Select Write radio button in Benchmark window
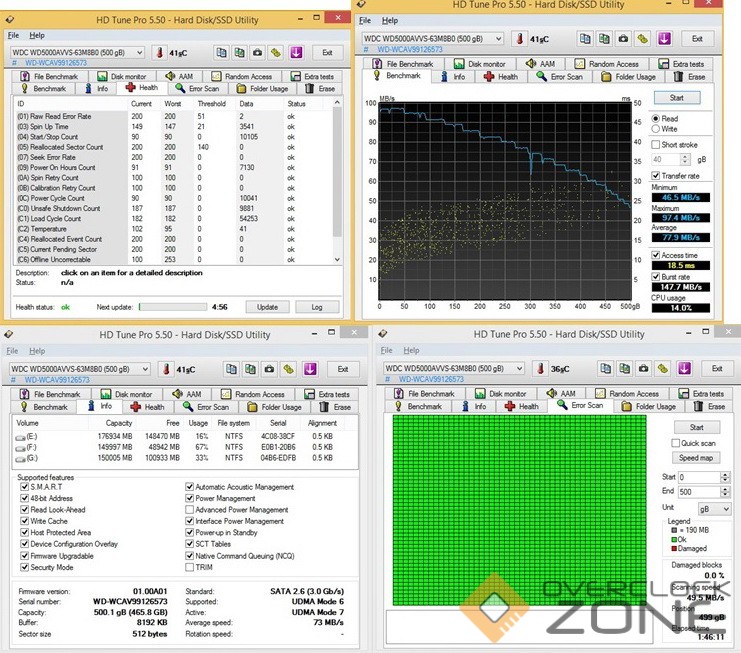The height and width of the screenshot is (653, 741). click(655, 129)
